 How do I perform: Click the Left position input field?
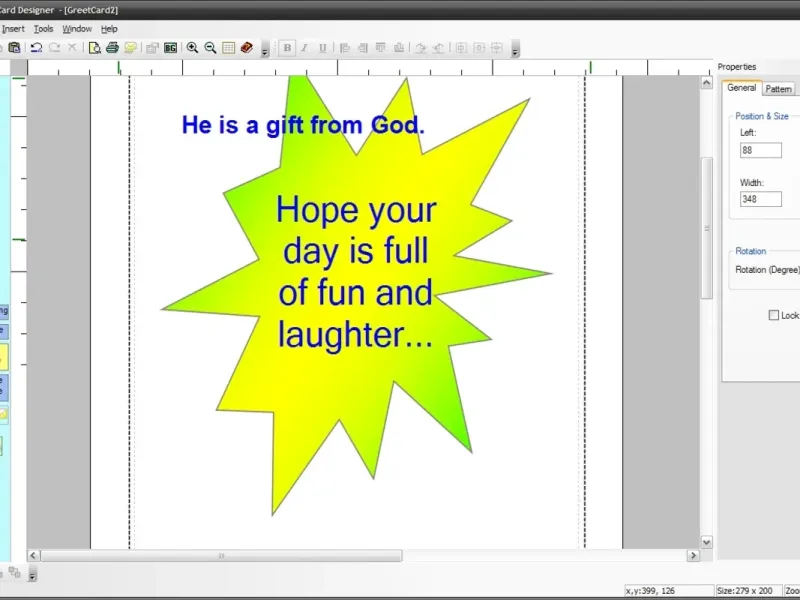[x=760, y=150]
